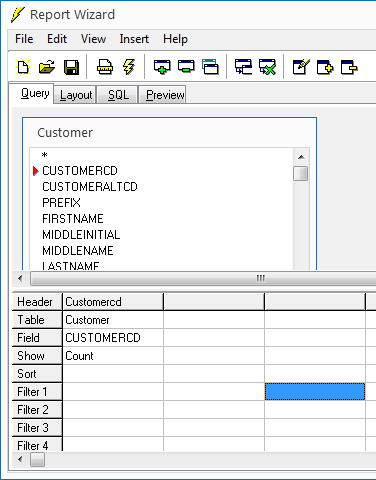The width and height of the screenshot is (376, 480).
Task: Select the asterisk all-fields entry
Action: click(44, 155)
